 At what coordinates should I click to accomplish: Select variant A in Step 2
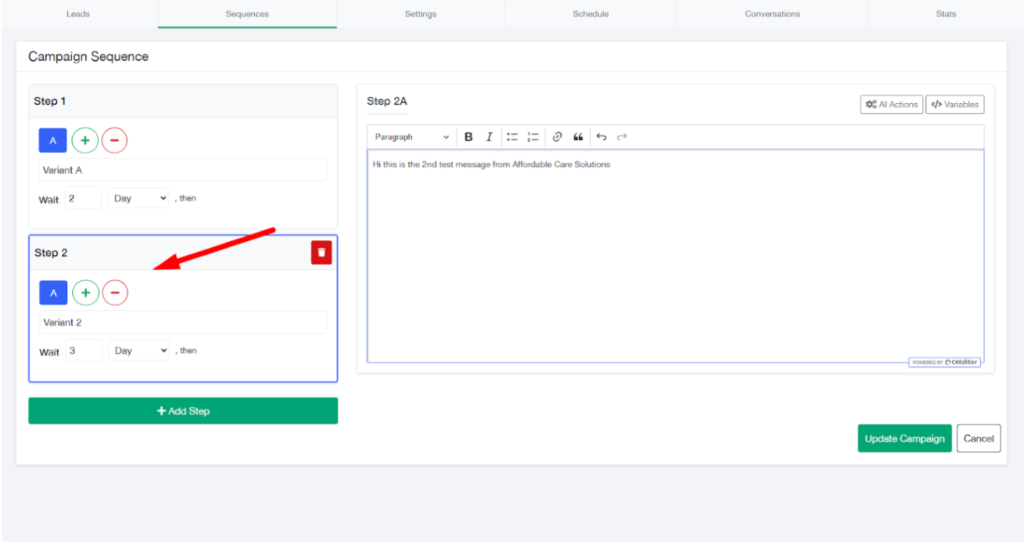pyautogui.click(x=53, y=293)
